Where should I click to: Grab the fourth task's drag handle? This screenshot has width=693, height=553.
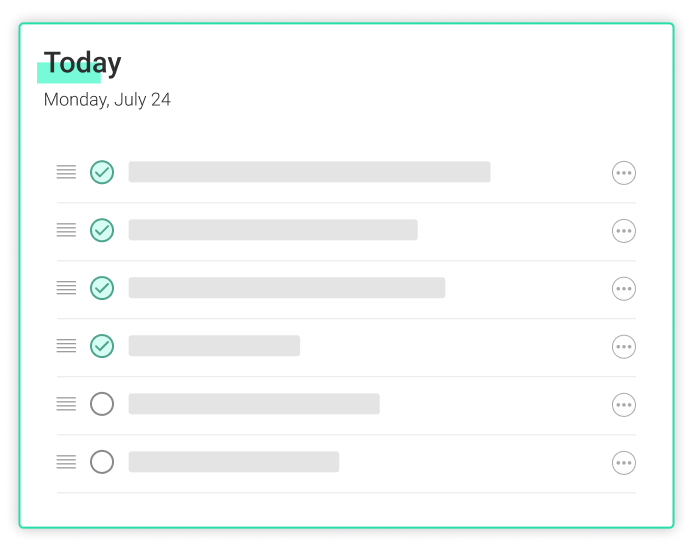pyautogui.click(x=66, y=346)
